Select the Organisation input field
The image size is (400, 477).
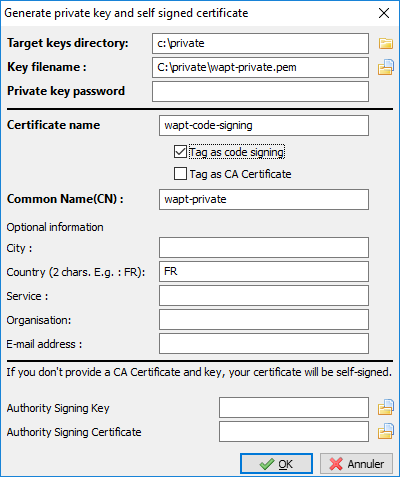coord(264,319)
